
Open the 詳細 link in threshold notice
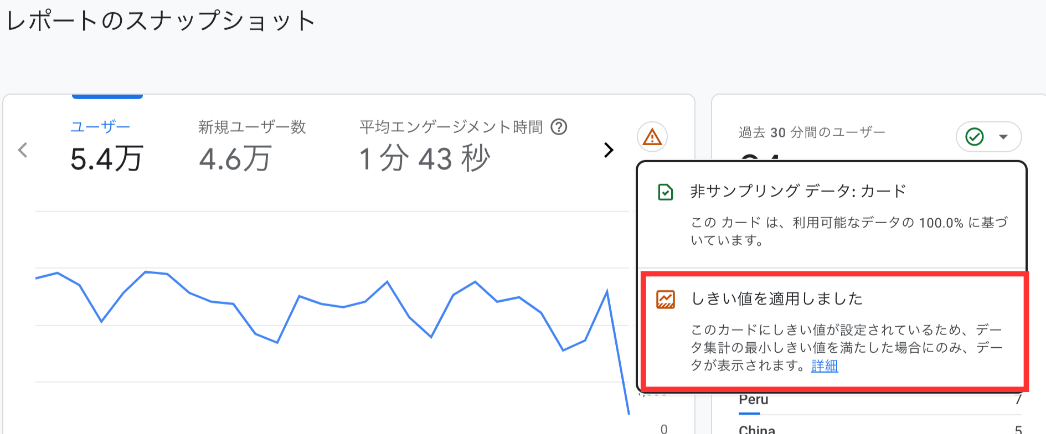(825, 366)
